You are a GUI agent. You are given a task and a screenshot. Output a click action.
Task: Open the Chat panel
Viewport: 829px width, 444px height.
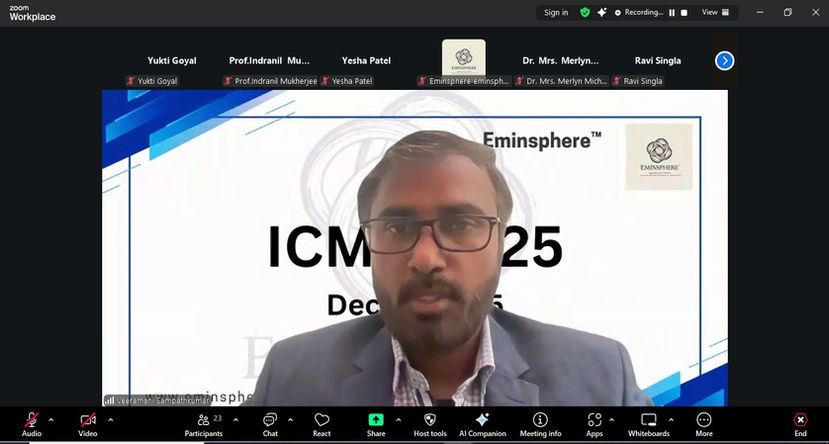[270, 424]
